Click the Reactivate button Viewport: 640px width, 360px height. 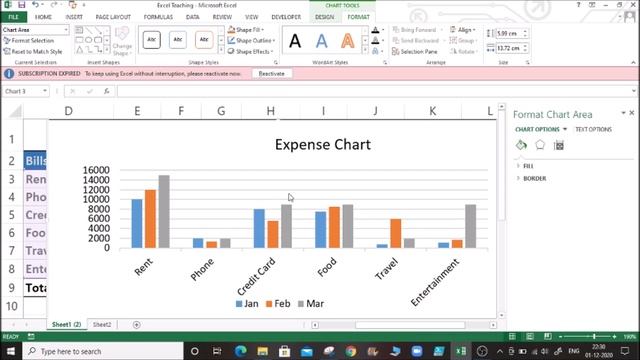click(x=271, y=74)
